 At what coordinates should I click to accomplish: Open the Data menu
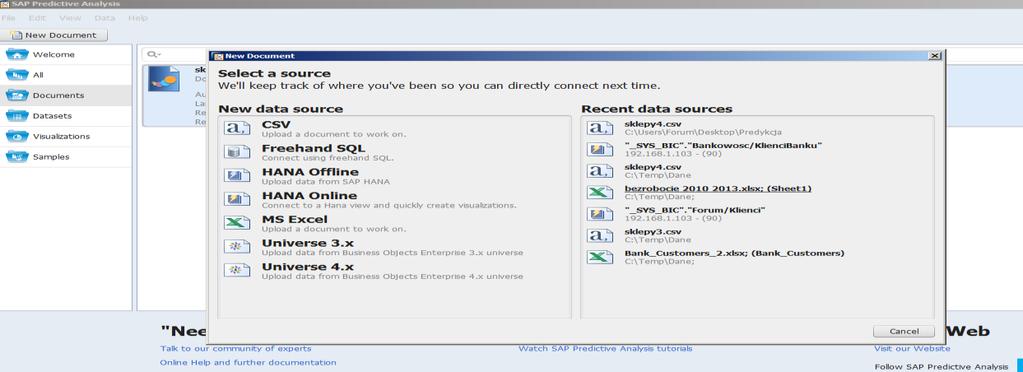tap(104, 18)
